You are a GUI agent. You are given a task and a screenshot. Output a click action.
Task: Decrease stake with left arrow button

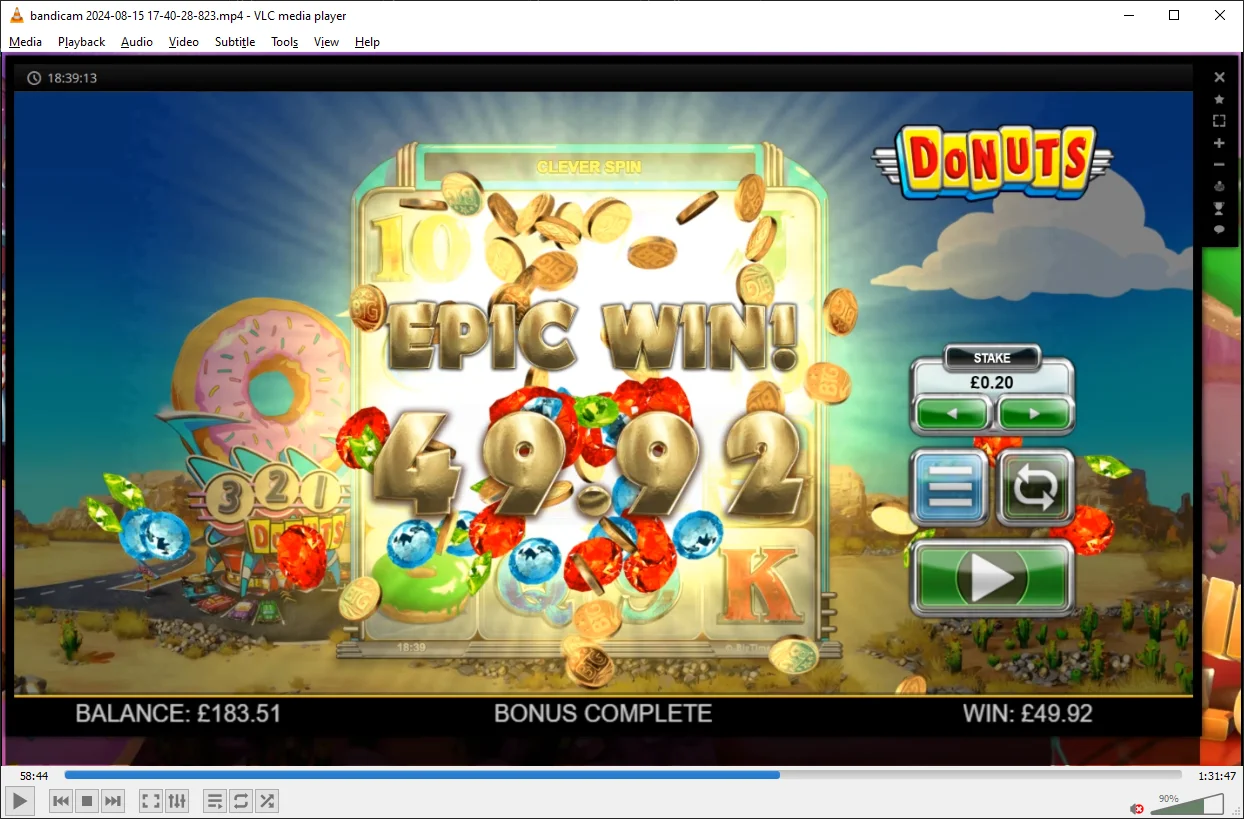click(953, 413)
